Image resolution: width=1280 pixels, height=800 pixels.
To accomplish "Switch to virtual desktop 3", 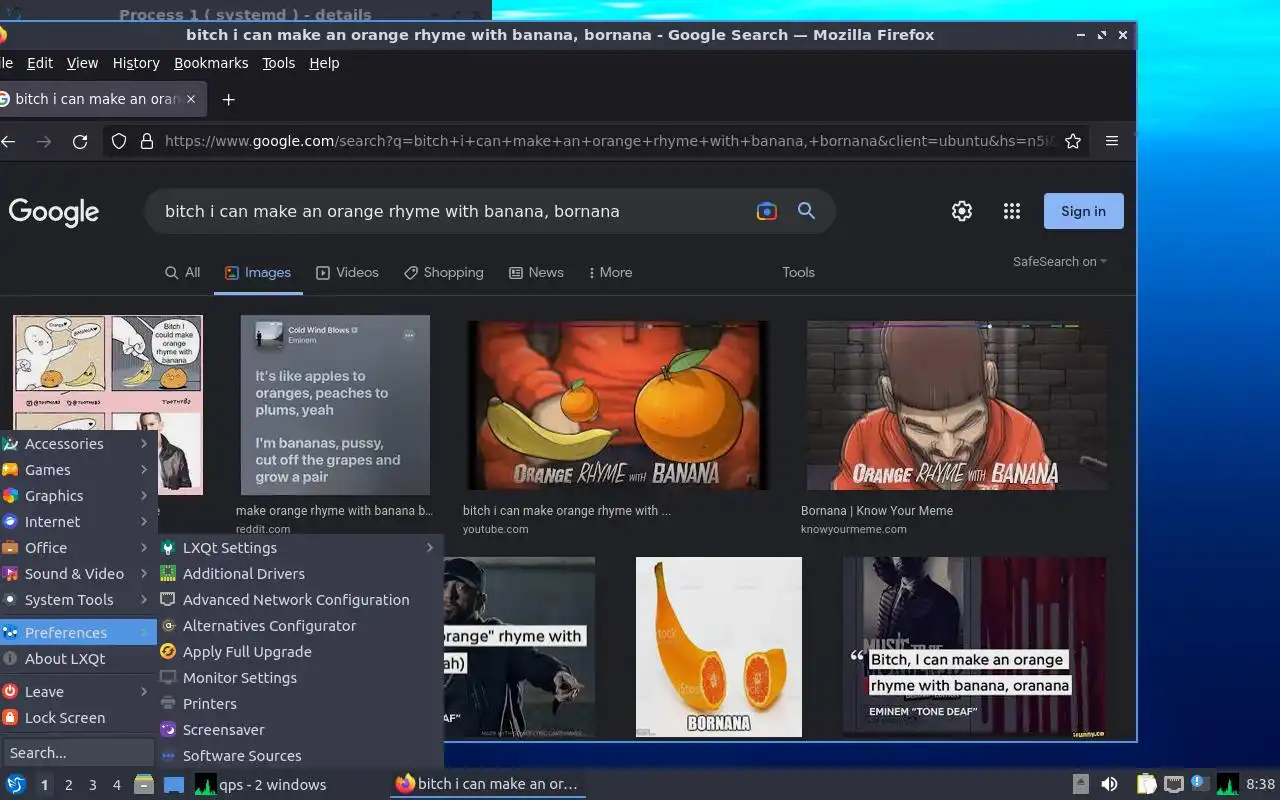I will (93, 785).
